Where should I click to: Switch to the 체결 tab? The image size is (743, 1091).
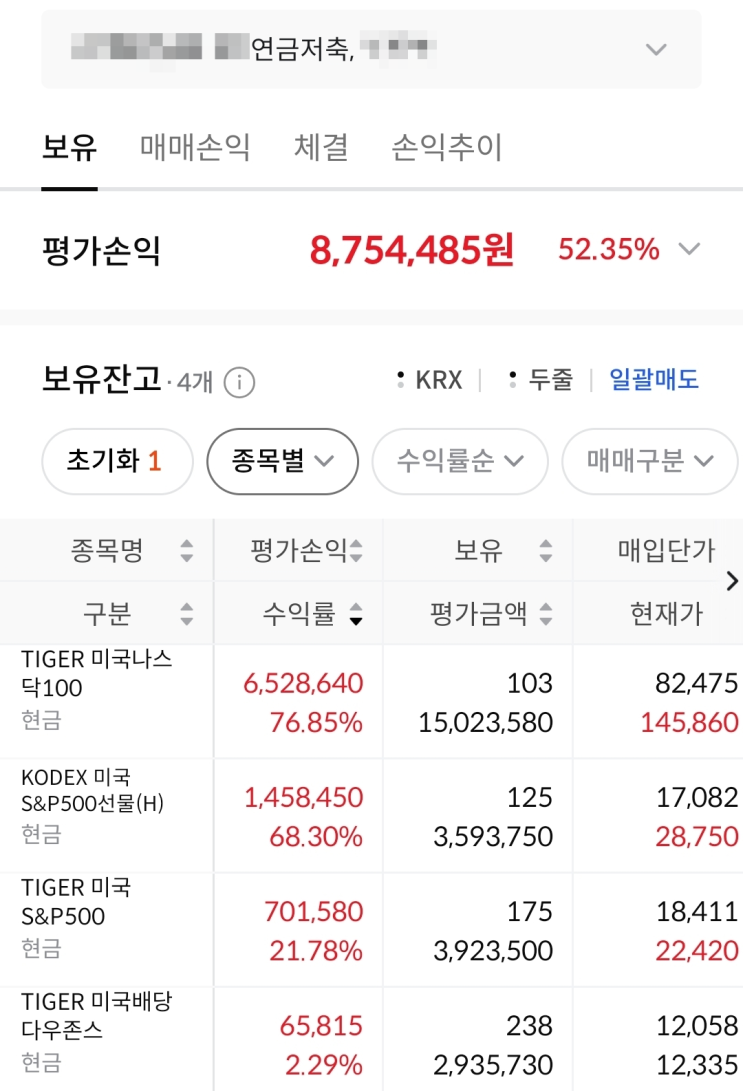pyautogui.click(x=321, y=148)
